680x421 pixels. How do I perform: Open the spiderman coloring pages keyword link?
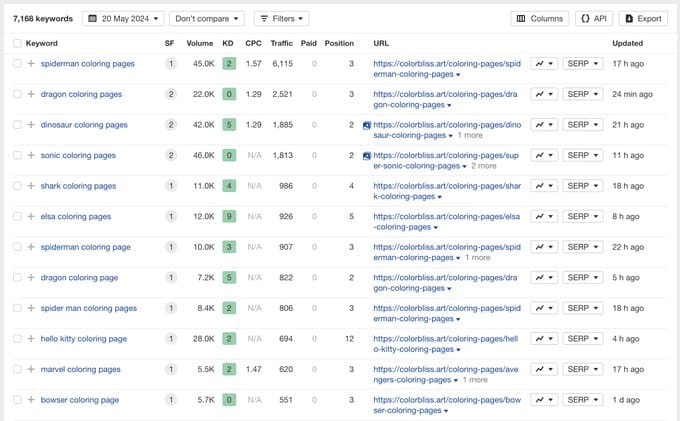click(x=88, y=64)
